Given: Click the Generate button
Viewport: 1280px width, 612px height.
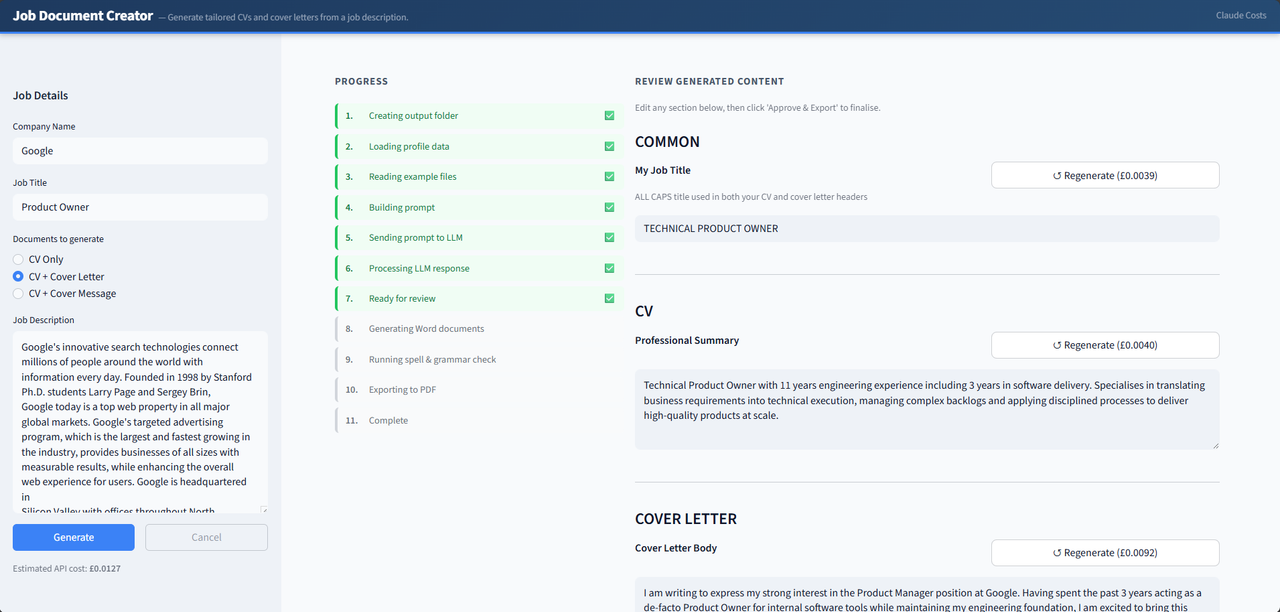Looking at the screenshot, I should click(73, 537).
